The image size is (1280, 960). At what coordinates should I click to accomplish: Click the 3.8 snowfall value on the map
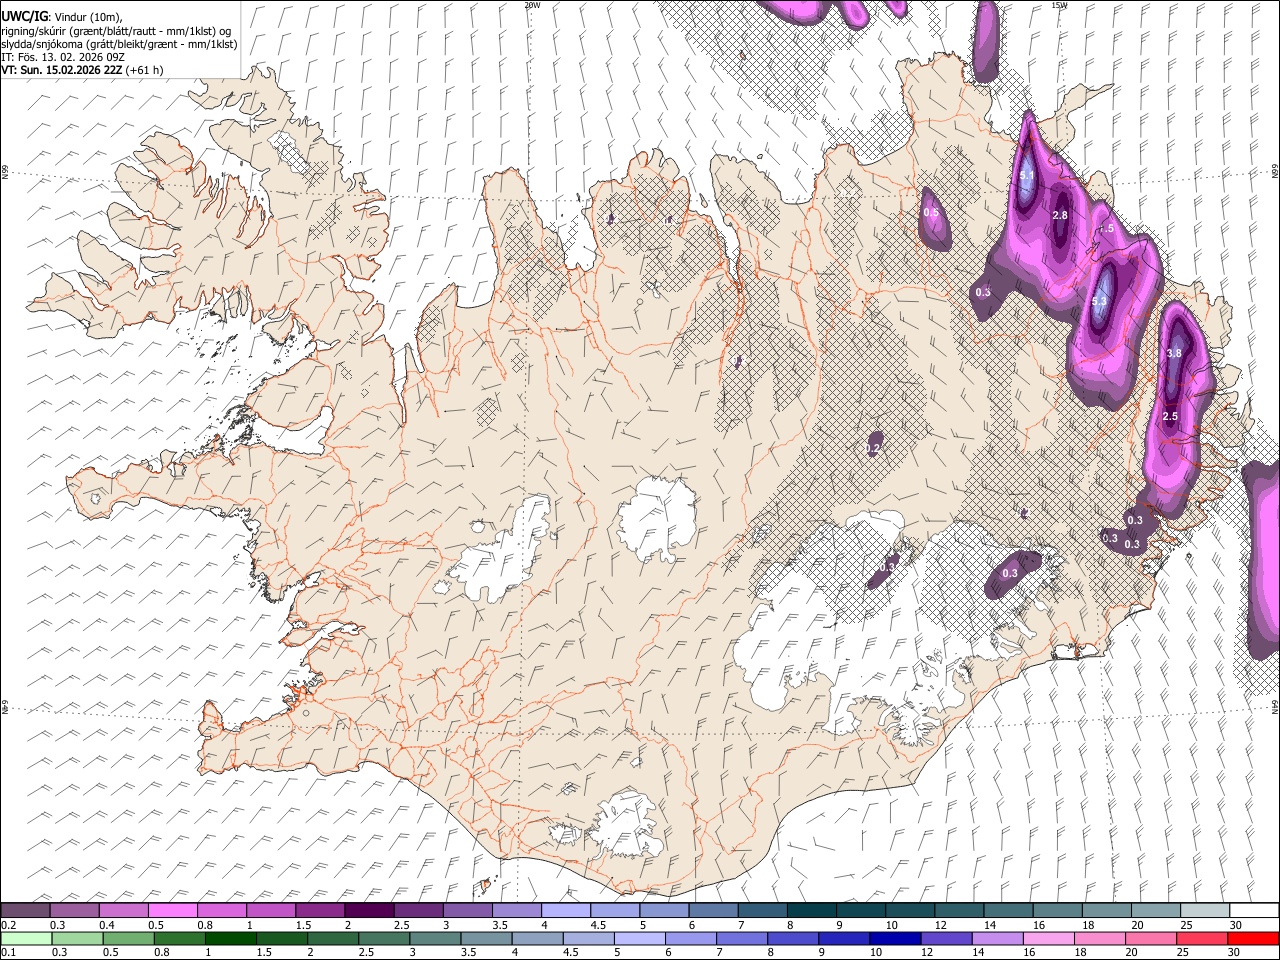1174,353
